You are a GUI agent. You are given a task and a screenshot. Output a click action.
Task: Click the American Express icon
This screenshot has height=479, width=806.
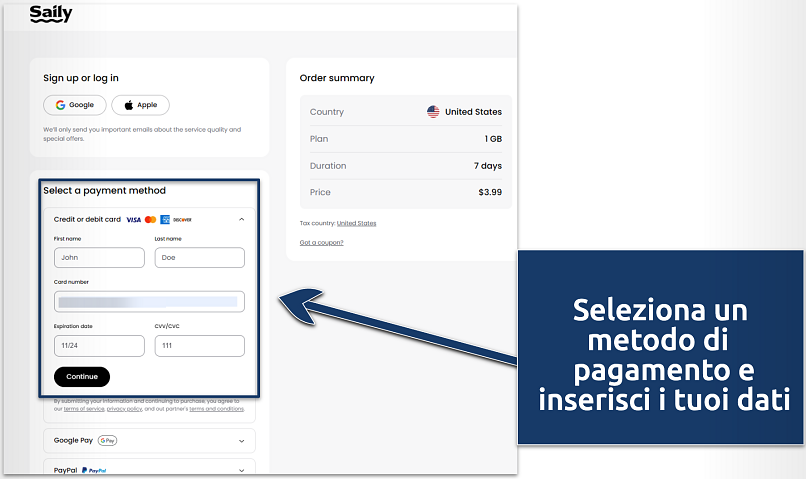coord(164,219)
